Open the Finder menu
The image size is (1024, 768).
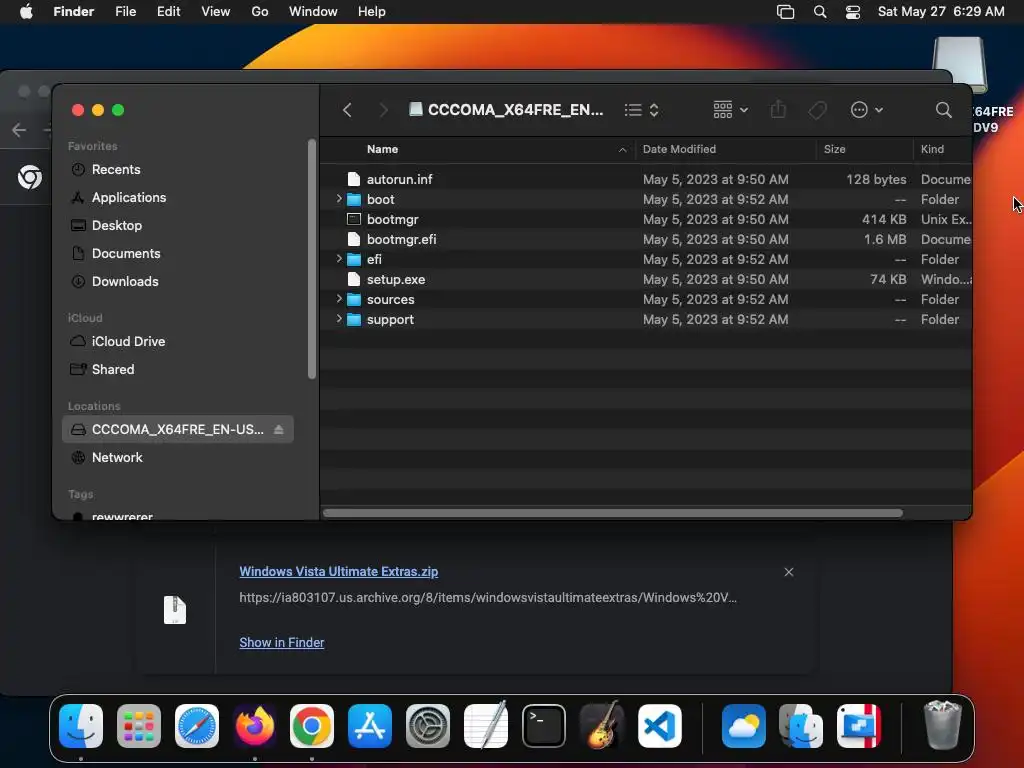click(x=74, y=12)
